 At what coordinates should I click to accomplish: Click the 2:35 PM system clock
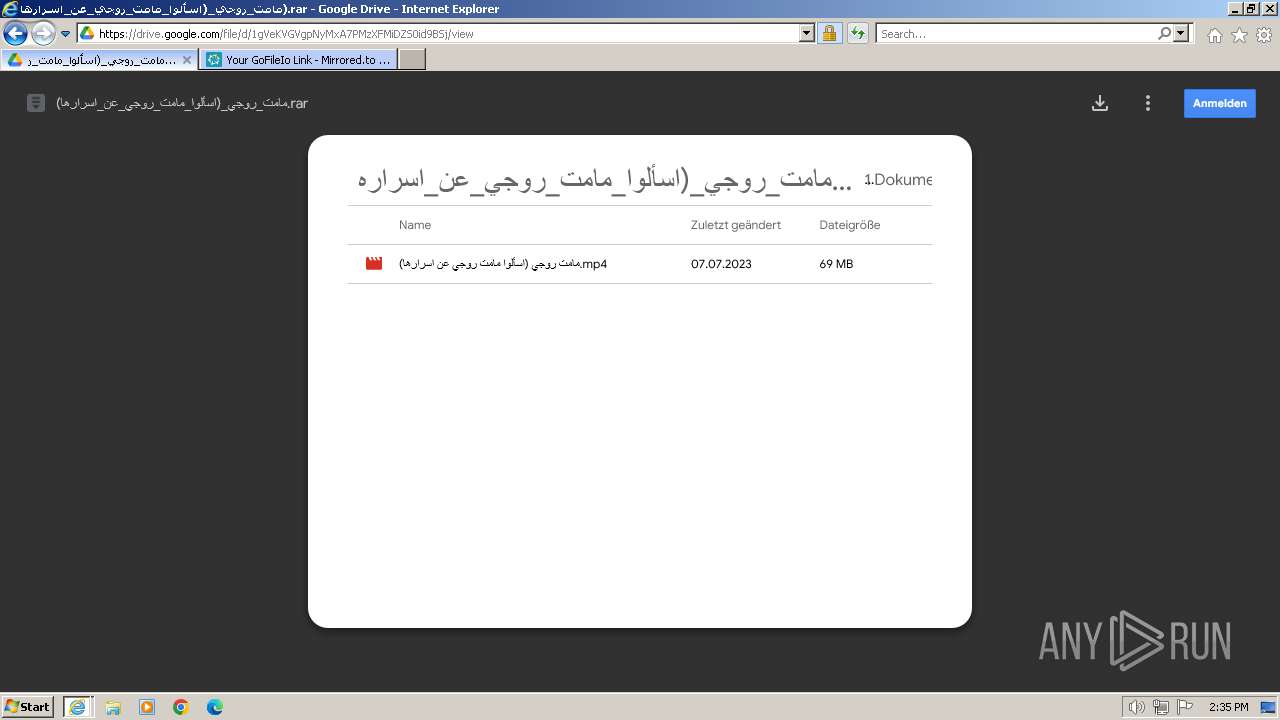[x=1229, y=707]
